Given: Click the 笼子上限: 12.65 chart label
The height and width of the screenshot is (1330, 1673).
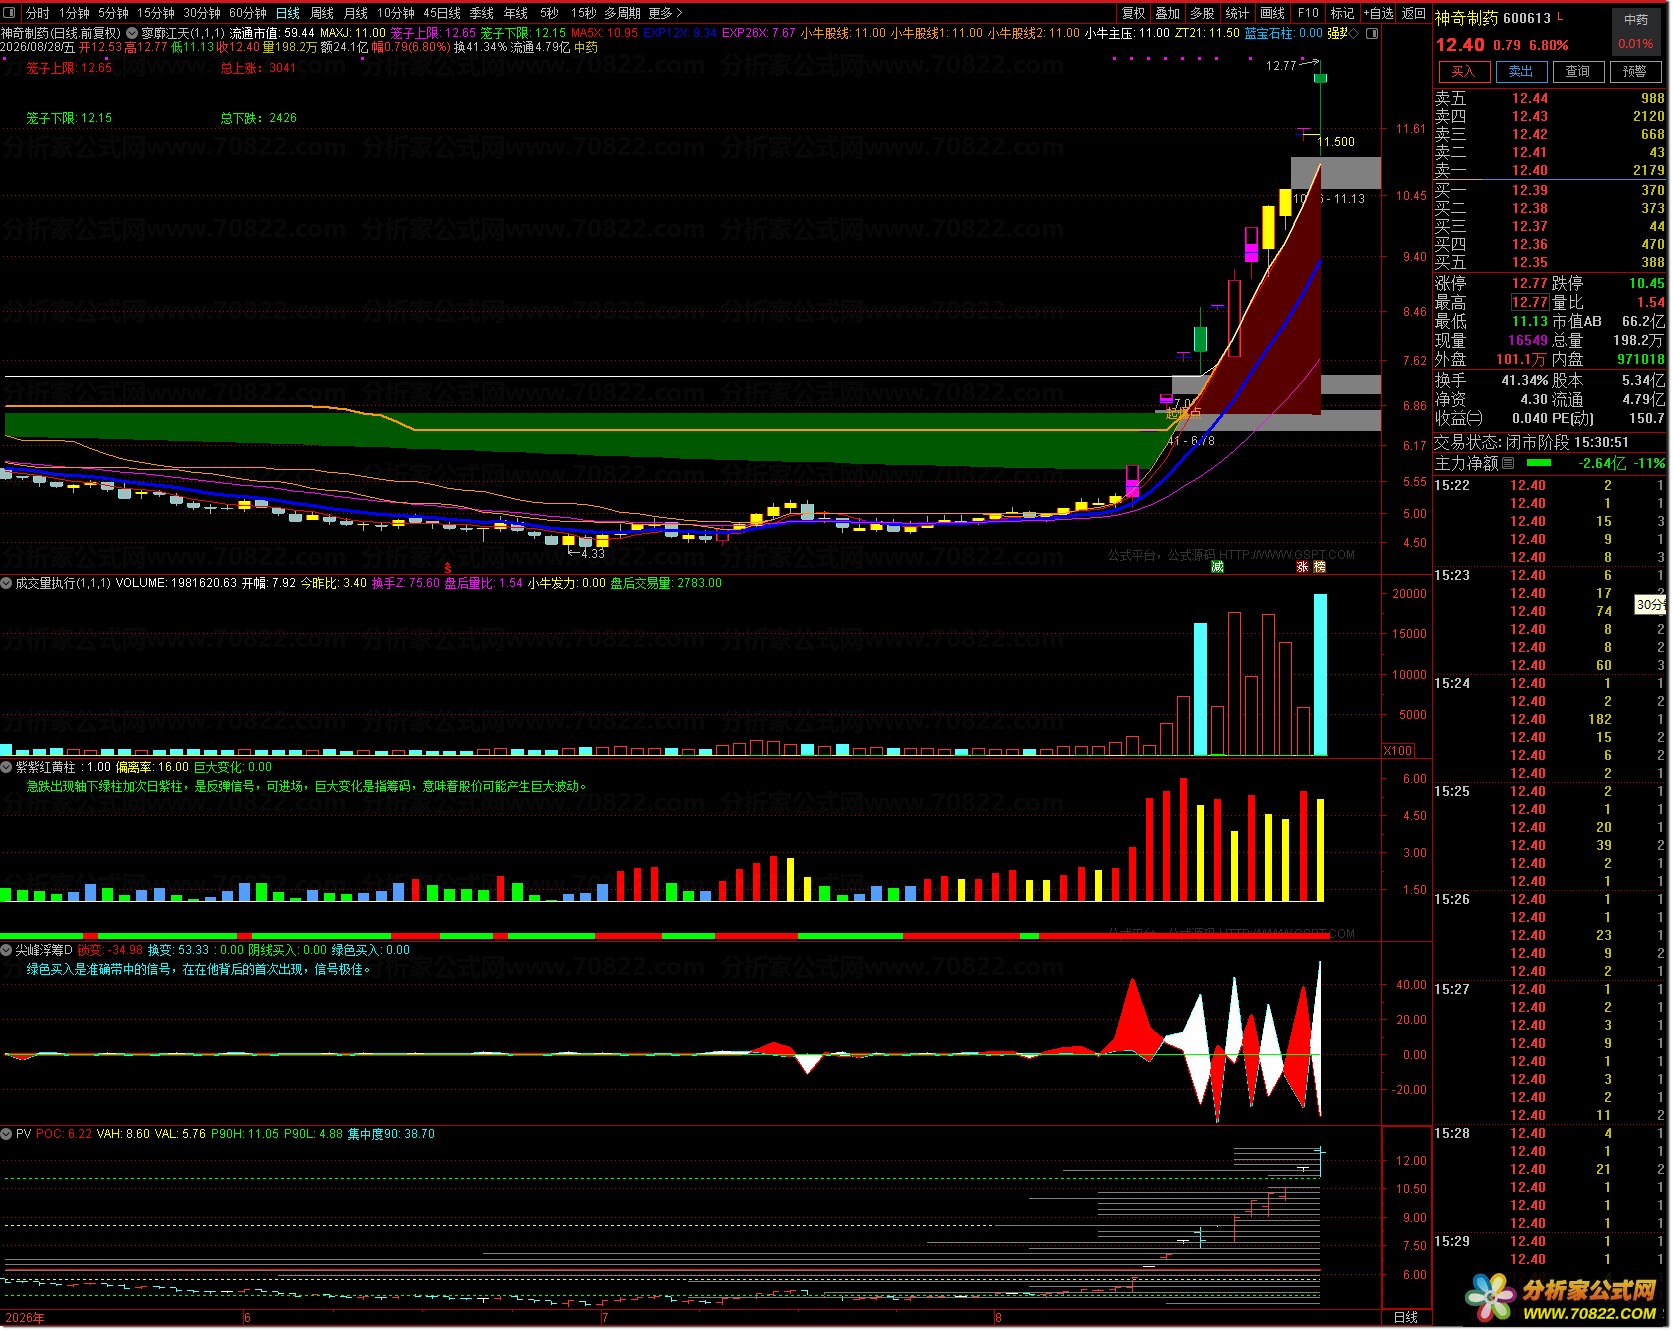Looking at the screenshot, I should (69, 68).
